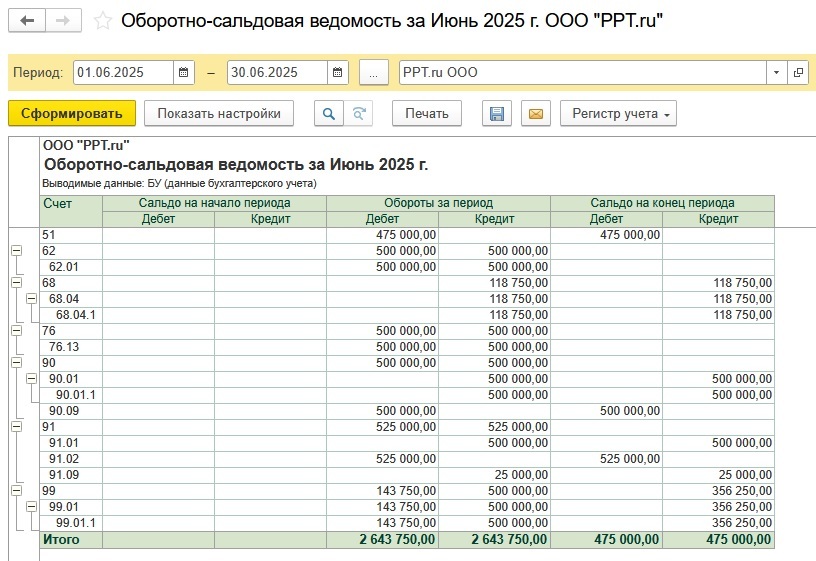Click the Сформировать button
The height and width of the screenshot is (561, 816).
tap(72, 113)
